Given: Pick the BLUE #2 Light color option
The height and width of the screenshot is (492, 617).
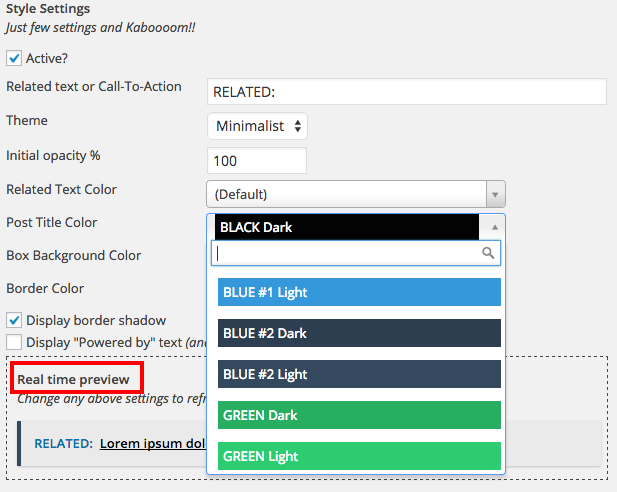Looking at the screenshot, I should coord(358,374).
